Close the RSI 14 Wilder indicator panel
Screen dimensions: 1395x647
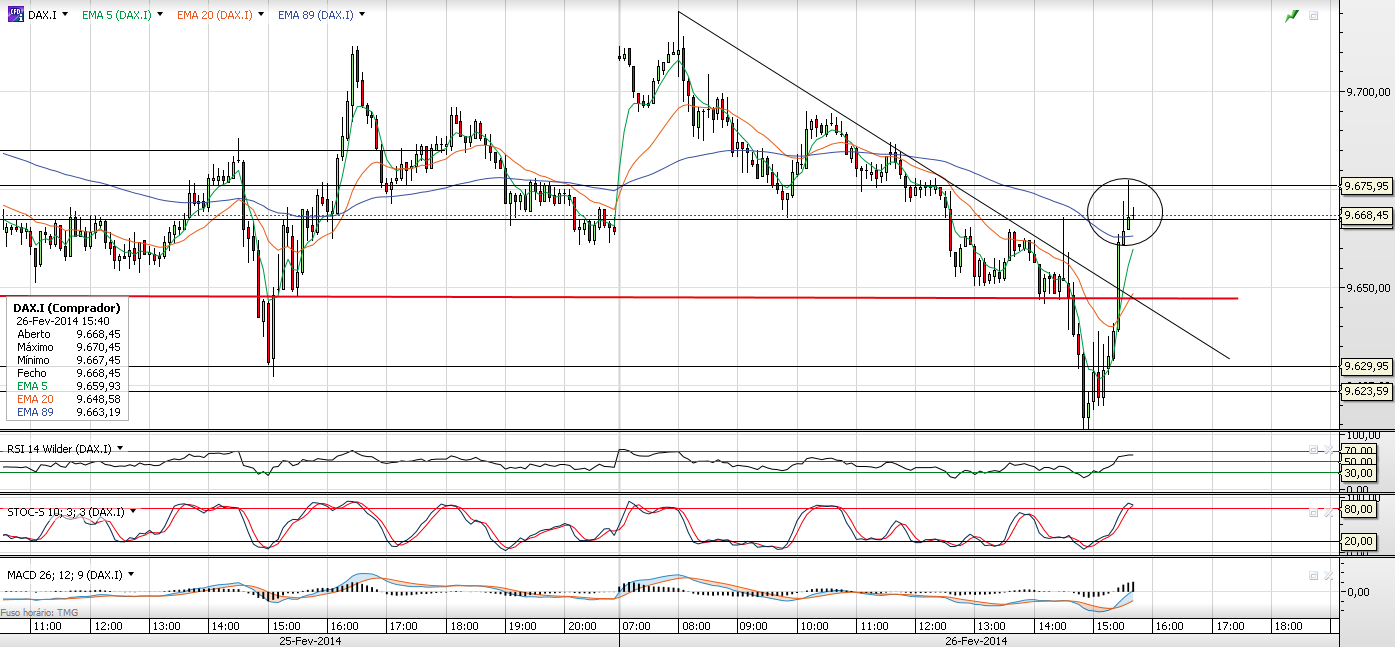pos(1327,449)
